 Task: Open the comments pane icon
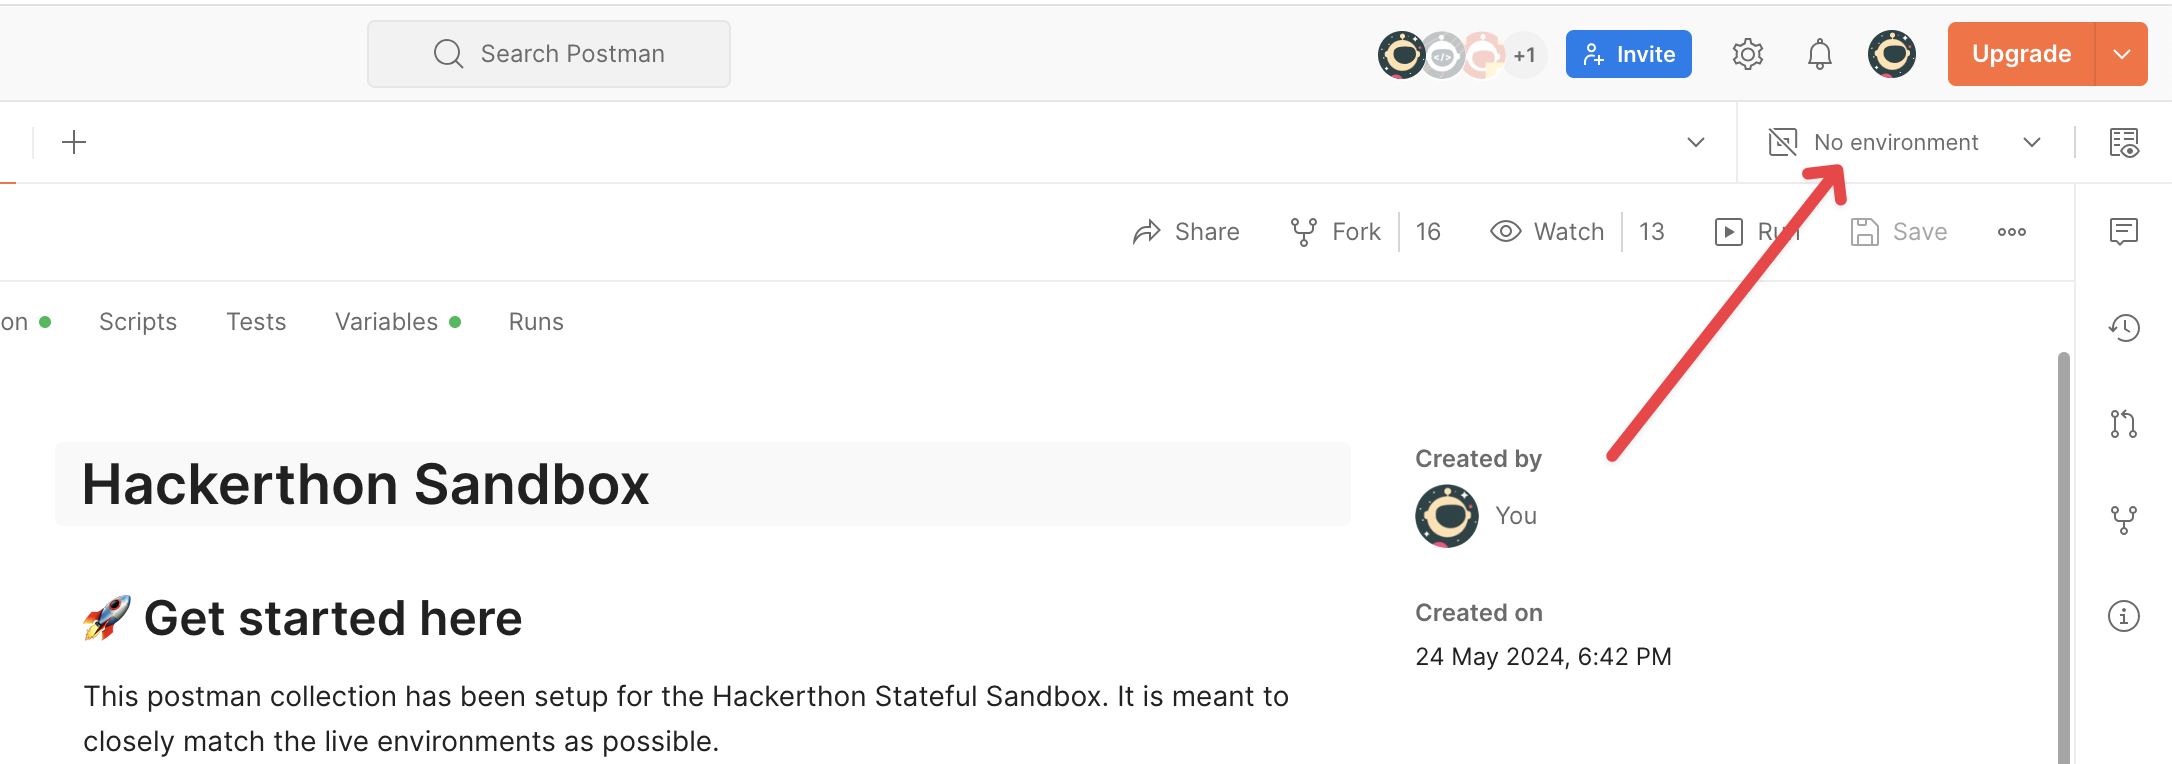[2123, 232]
